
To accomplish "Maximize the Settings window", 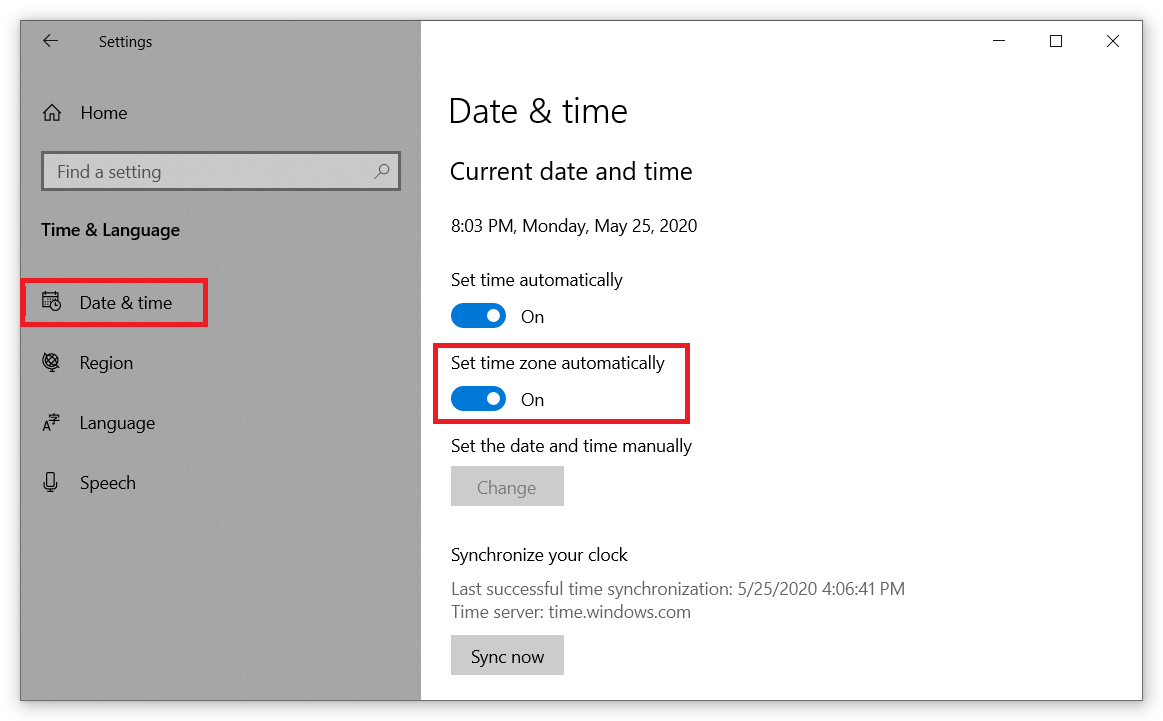I will (x=1056, y=41).
